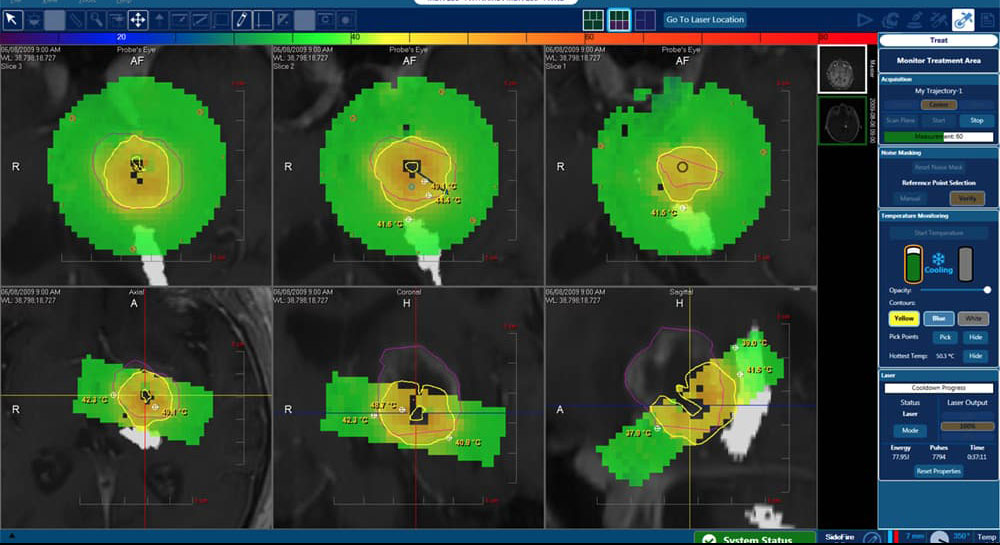Select the brain MRI thumbnail
Viewport: 1000px width, 545px height.
coord(842,69)
